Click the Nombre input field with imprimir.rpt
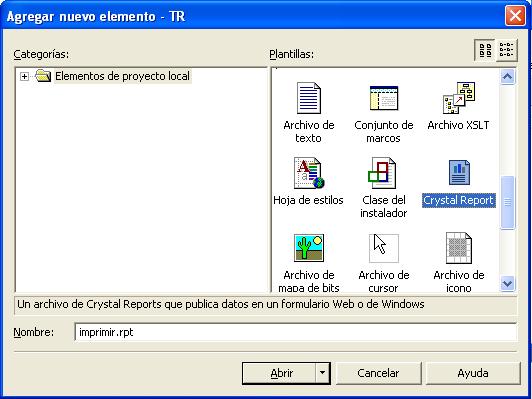The width and height of the screenshot is (532, 399). [296, 332]
